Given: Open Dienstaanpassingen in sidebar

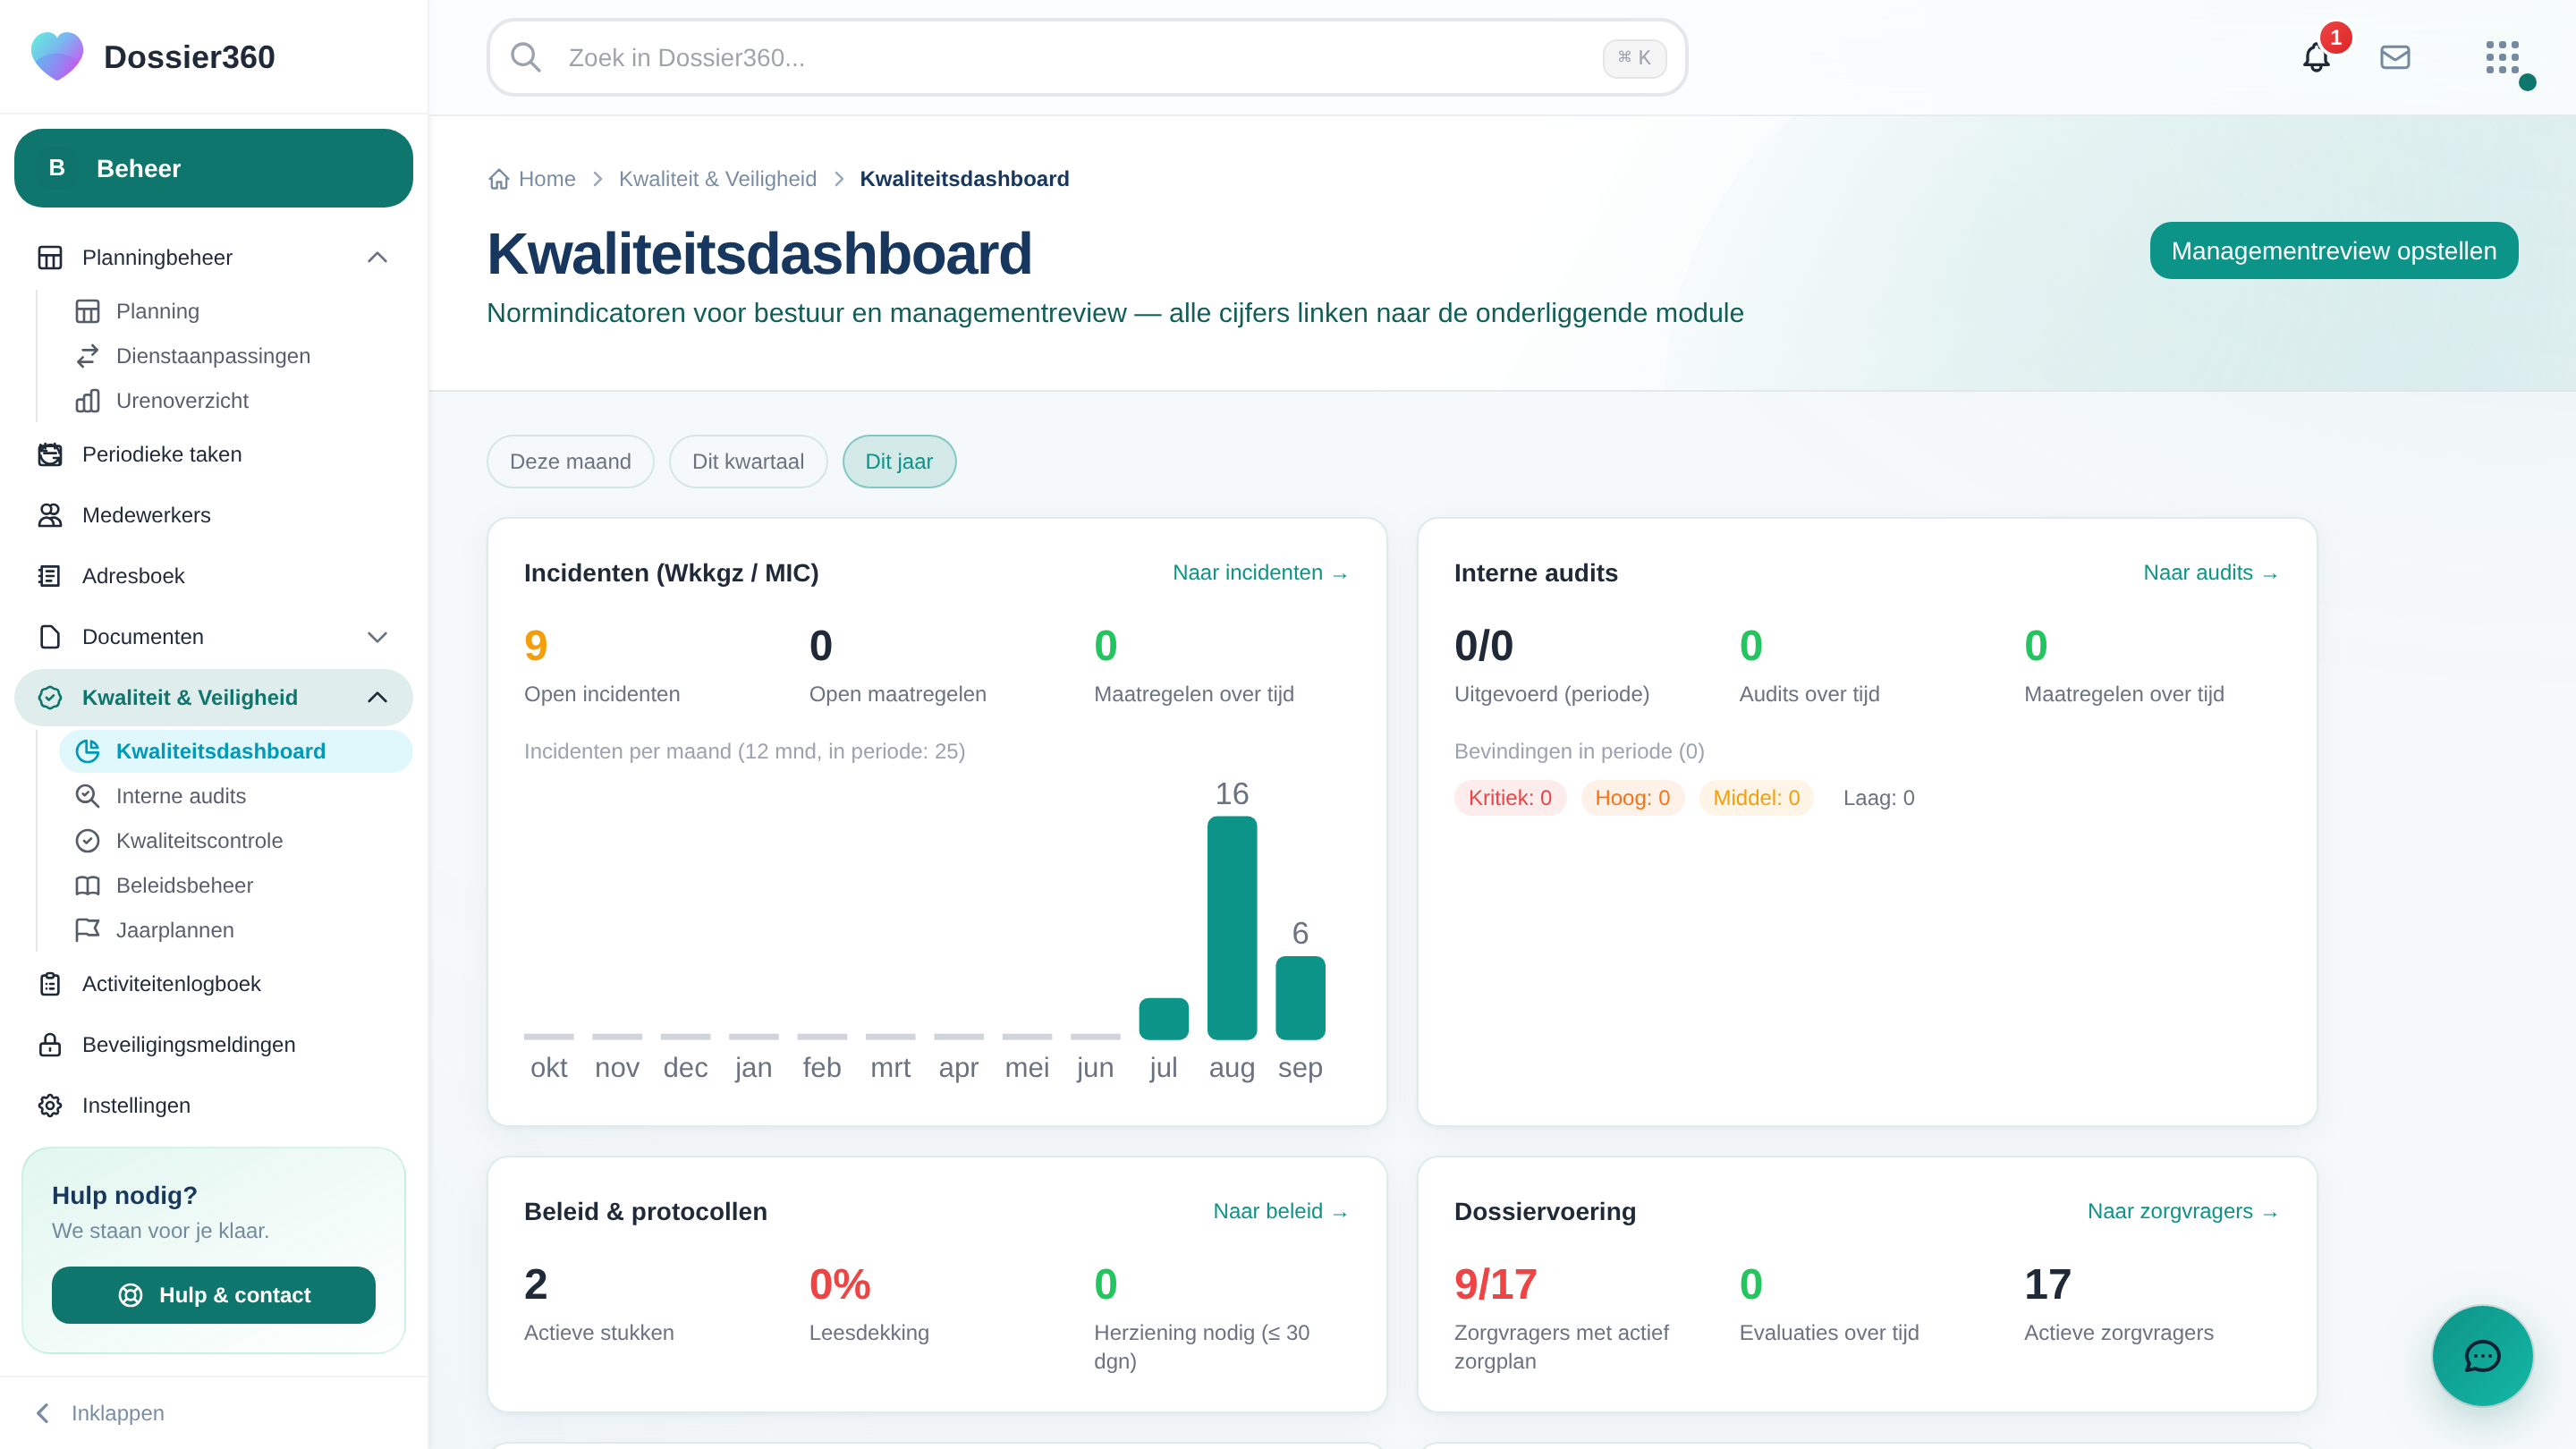Looking at the screenshot, I should click(x=236, y=356).
